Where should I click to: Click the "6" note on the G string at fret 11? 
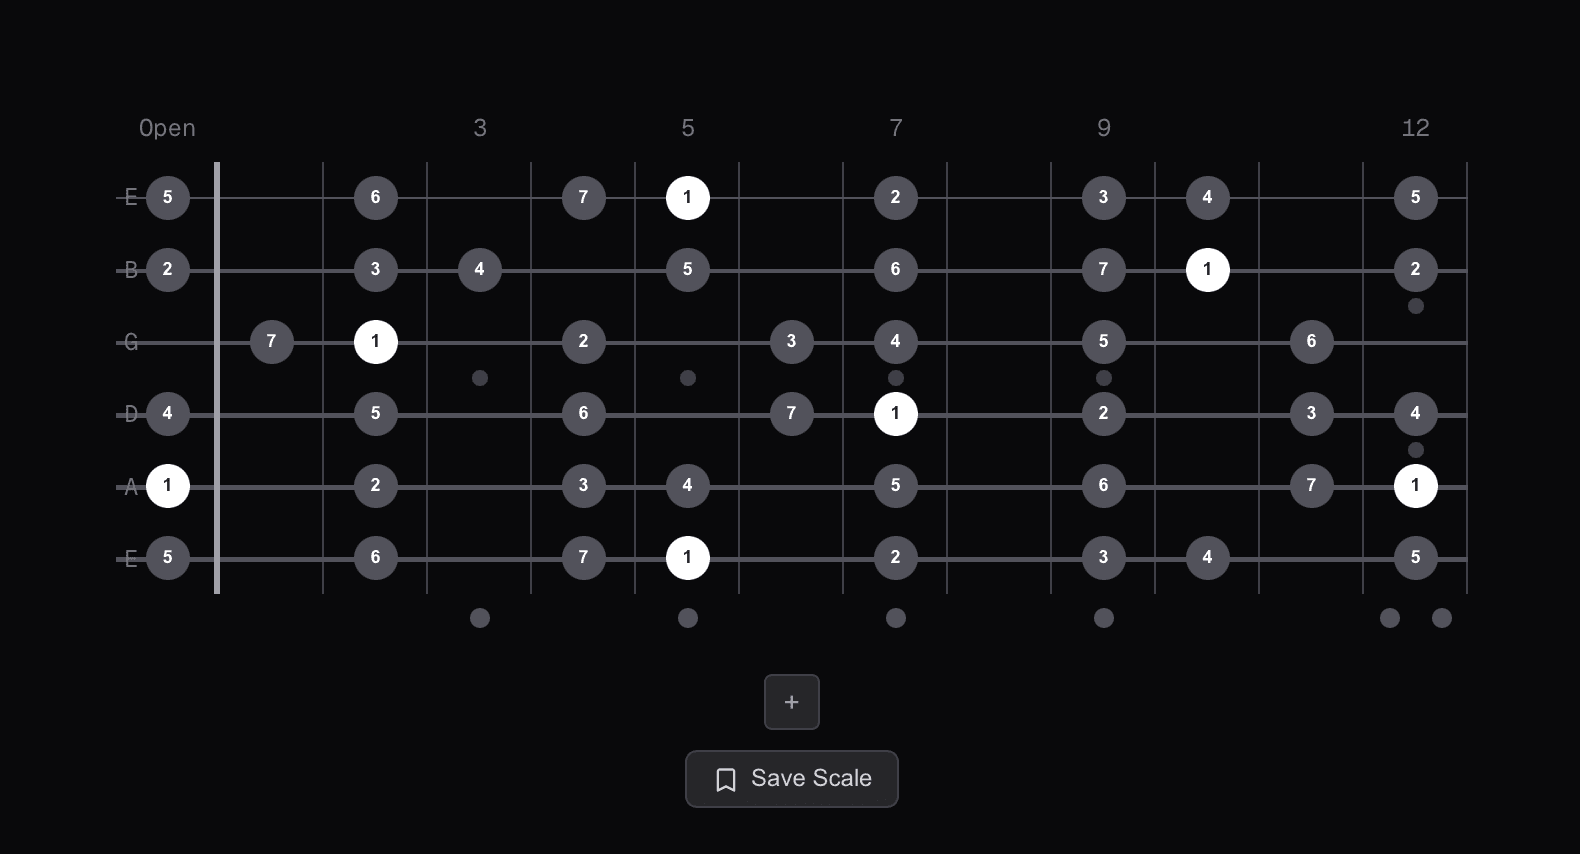tap(1311, 341)
